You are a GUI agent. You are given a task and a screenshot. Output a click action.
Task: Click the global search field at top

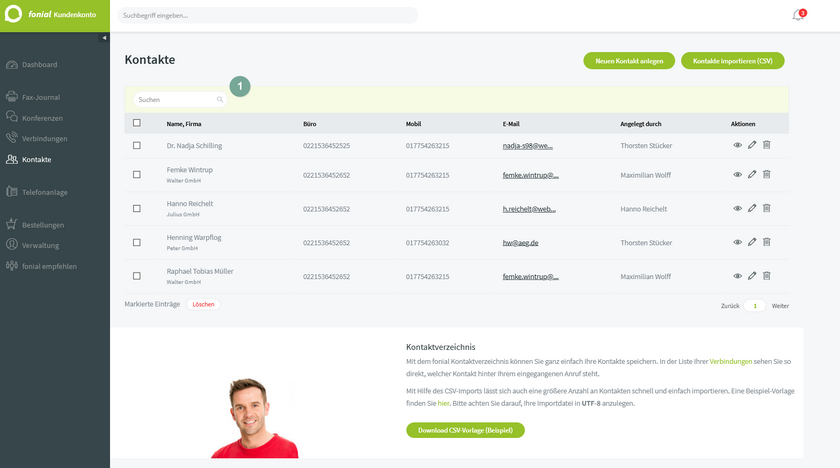coord(267,16)
